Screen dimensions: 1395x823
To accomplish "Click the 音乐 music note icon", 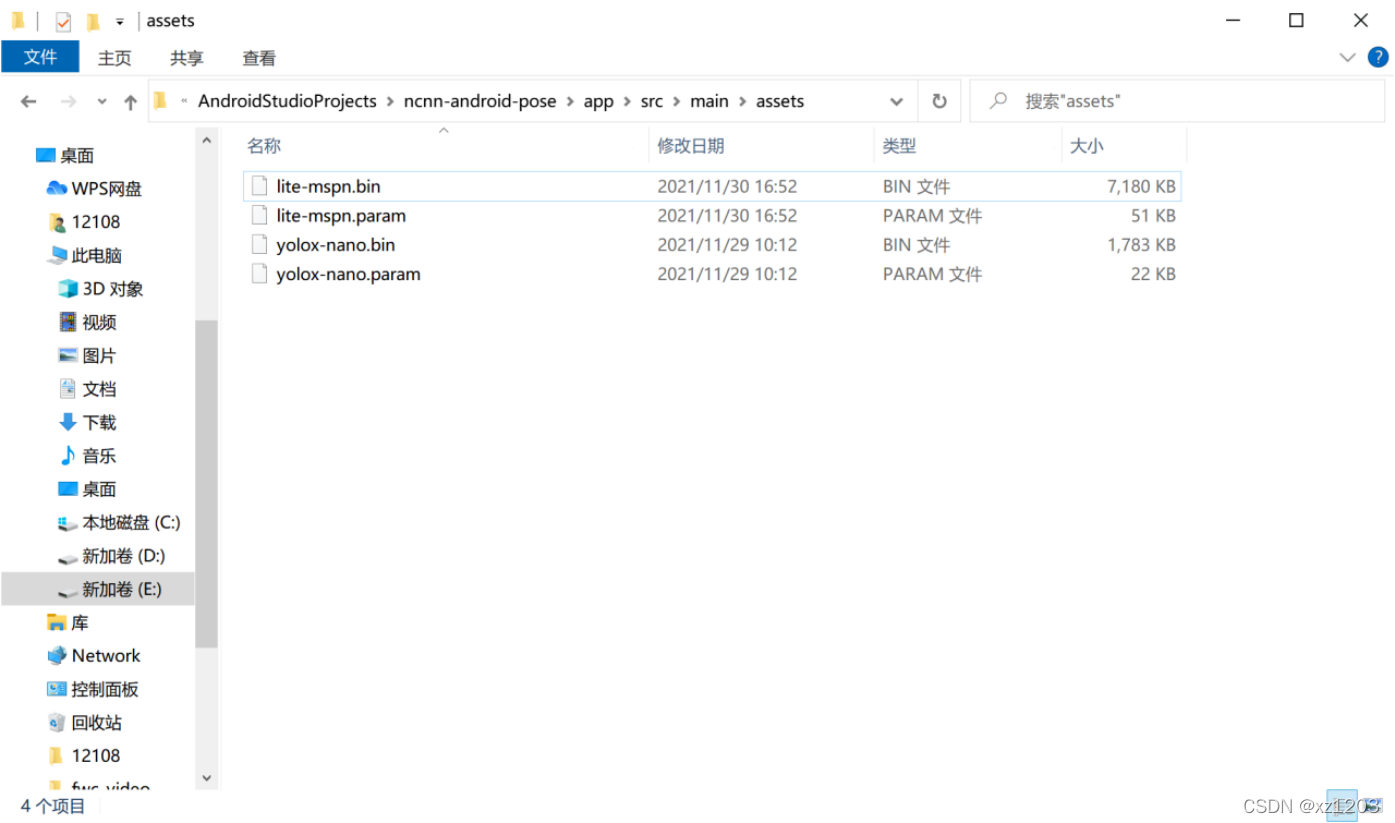I will (68, 455).
